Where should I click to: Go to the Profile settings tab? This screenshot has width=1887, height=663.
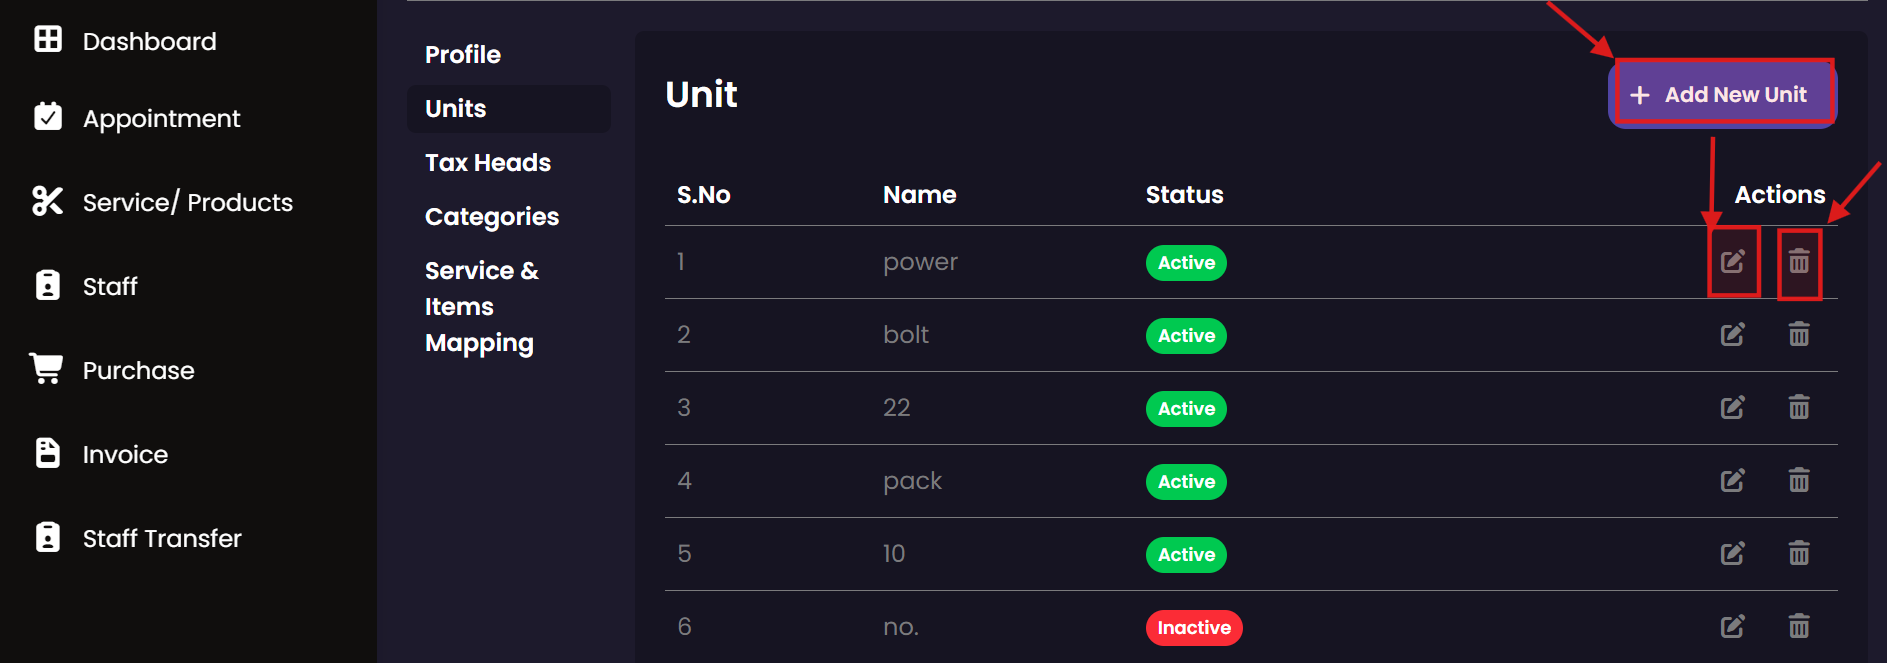[x=462, y=54]
